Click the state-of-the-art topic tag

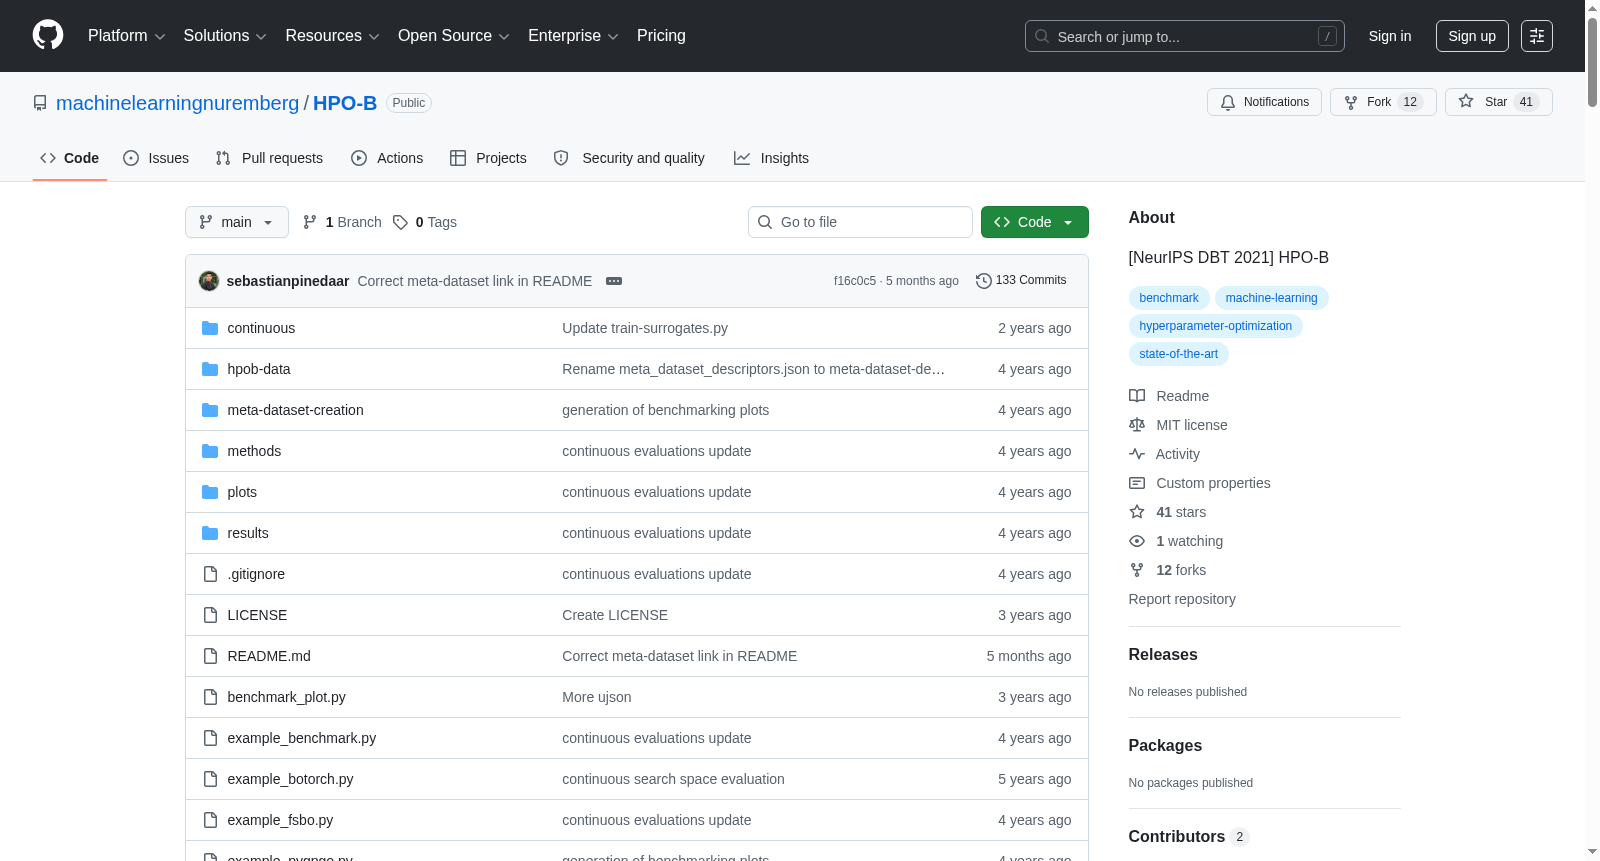click(1179, 354)
